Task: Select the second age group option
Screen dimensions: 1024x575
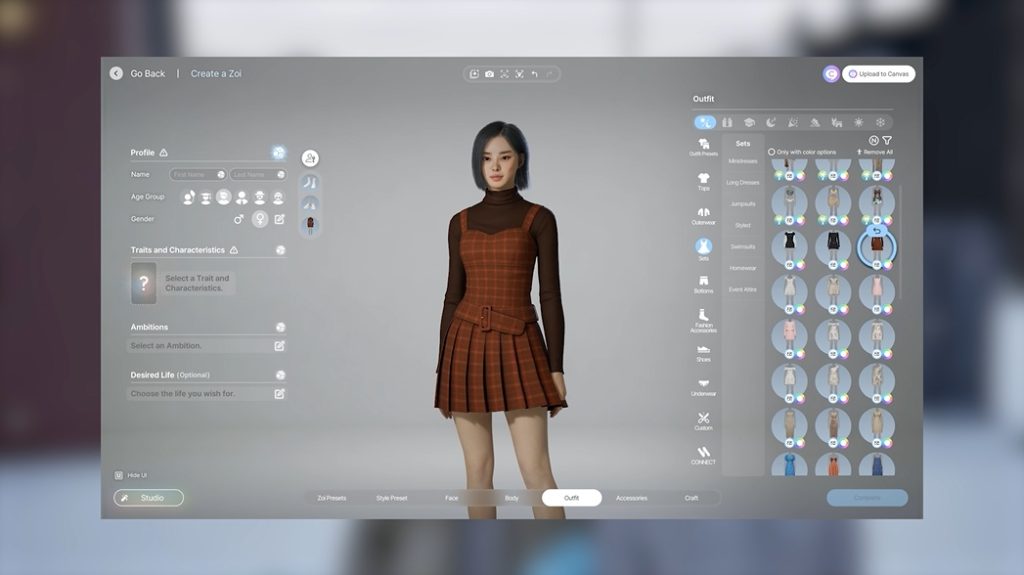Action: point(206,197)
